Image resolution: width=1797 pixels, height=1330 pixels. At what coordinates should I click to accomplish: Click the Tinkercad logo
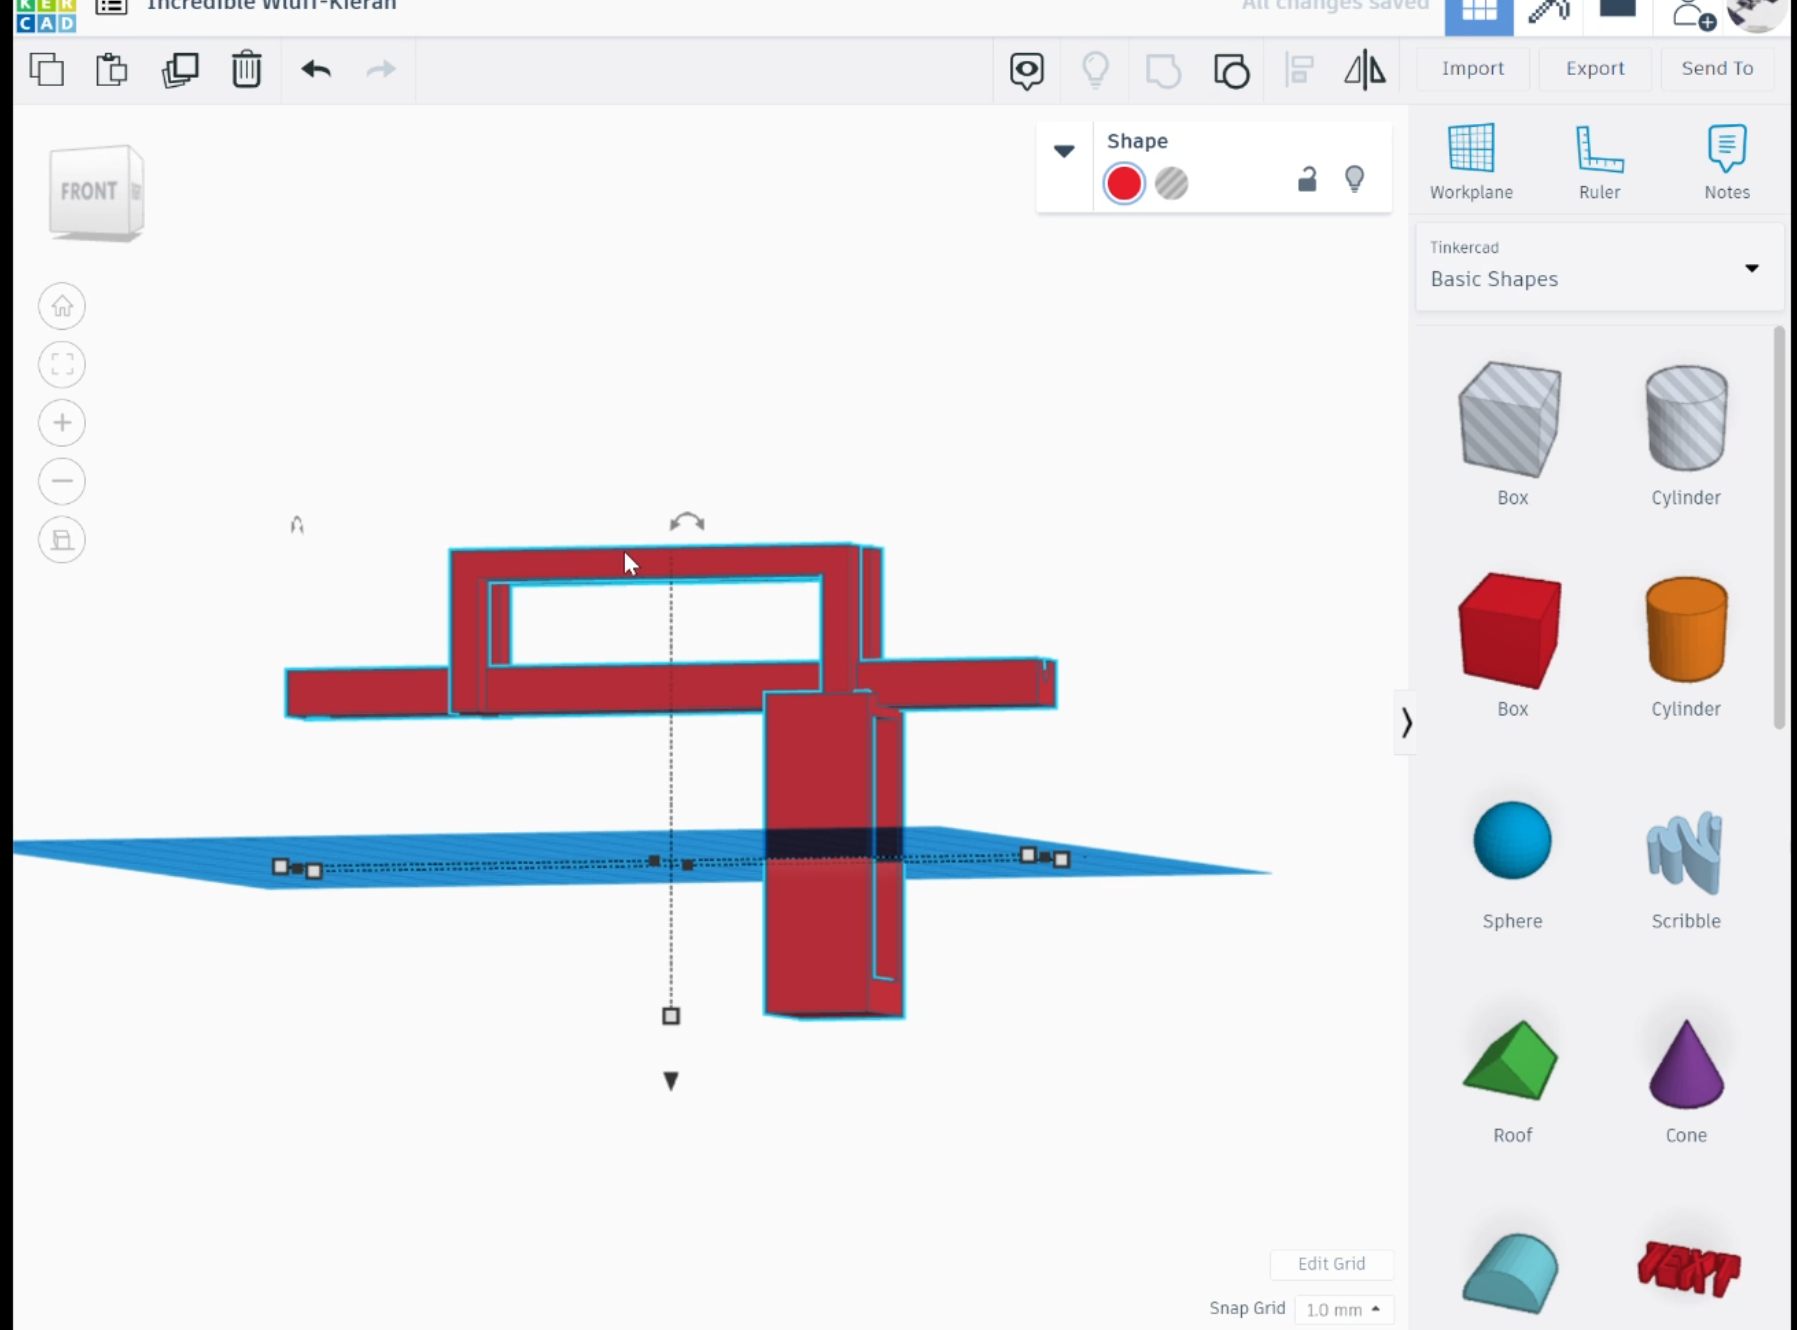46,15
